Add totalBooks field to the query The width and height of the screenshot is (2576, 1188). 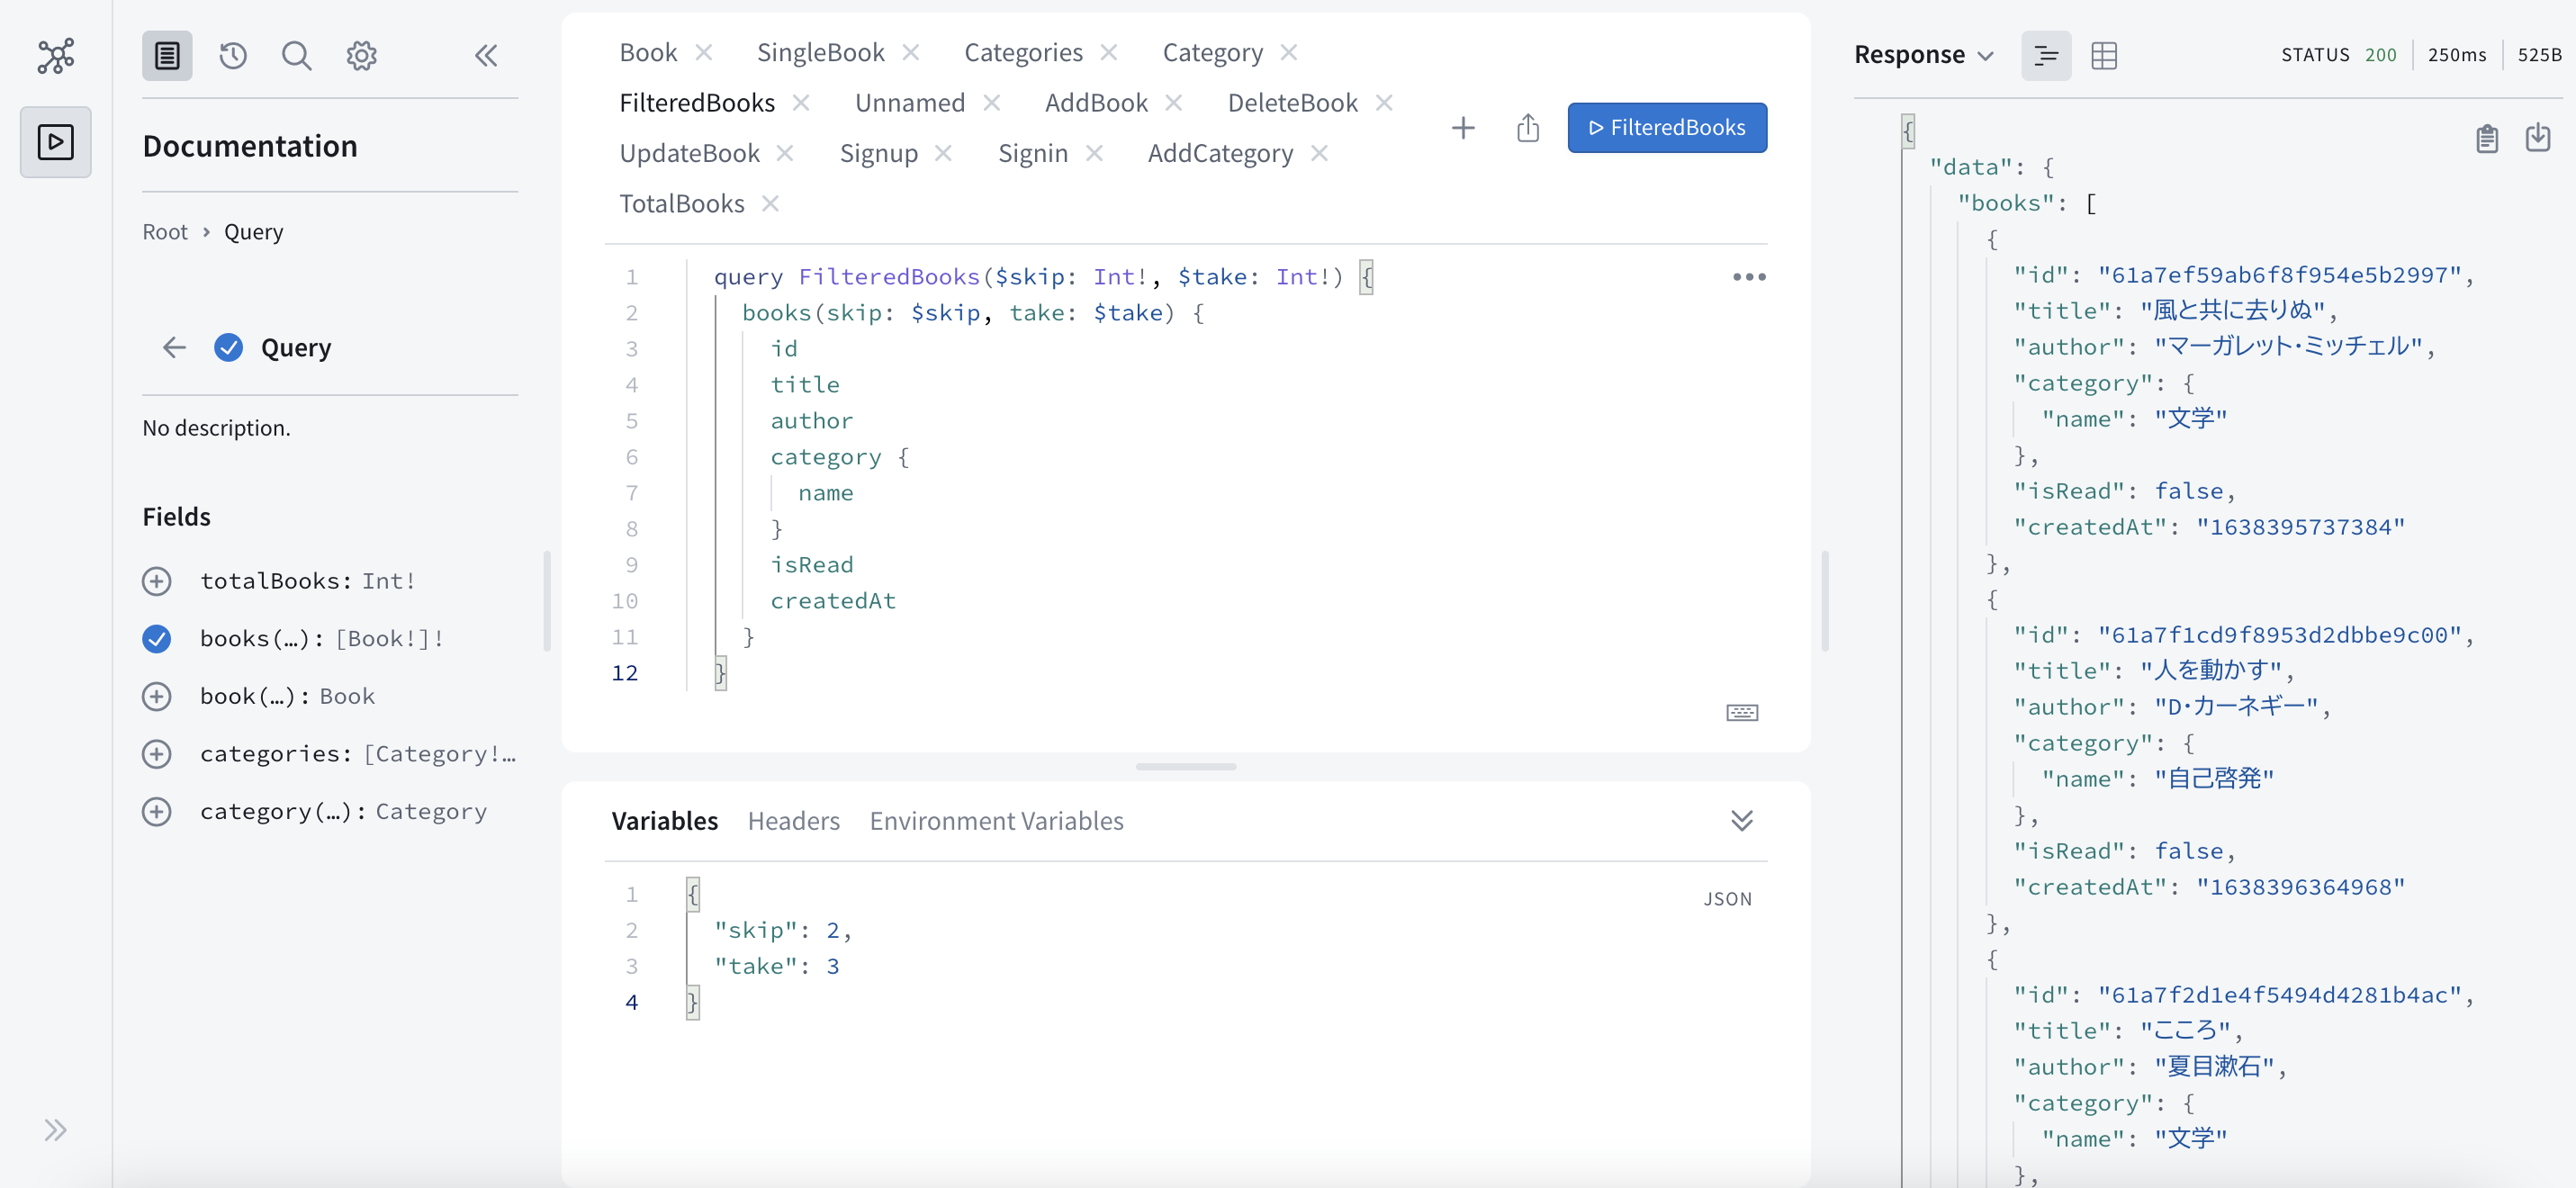click(157, 581)
